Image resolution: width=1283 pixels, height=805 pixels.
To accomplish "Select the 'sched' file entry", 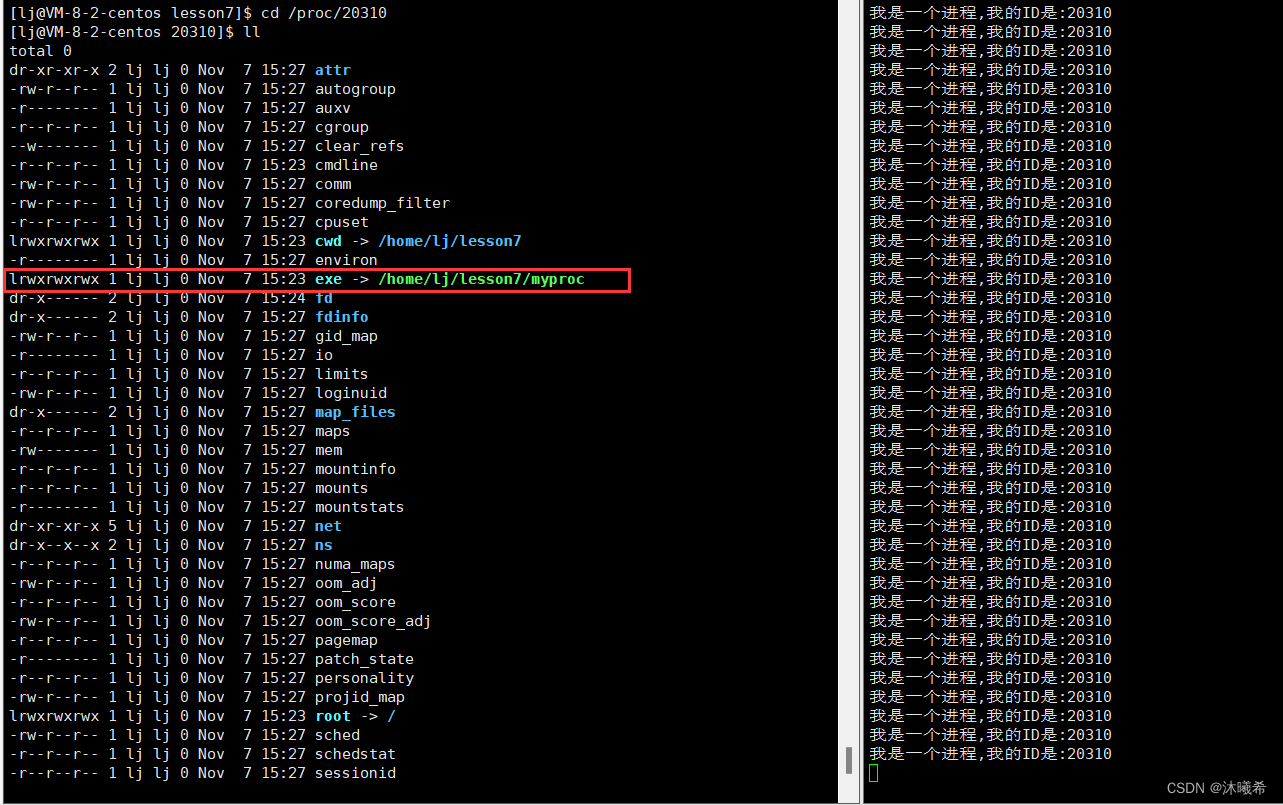I will [337, 735].
